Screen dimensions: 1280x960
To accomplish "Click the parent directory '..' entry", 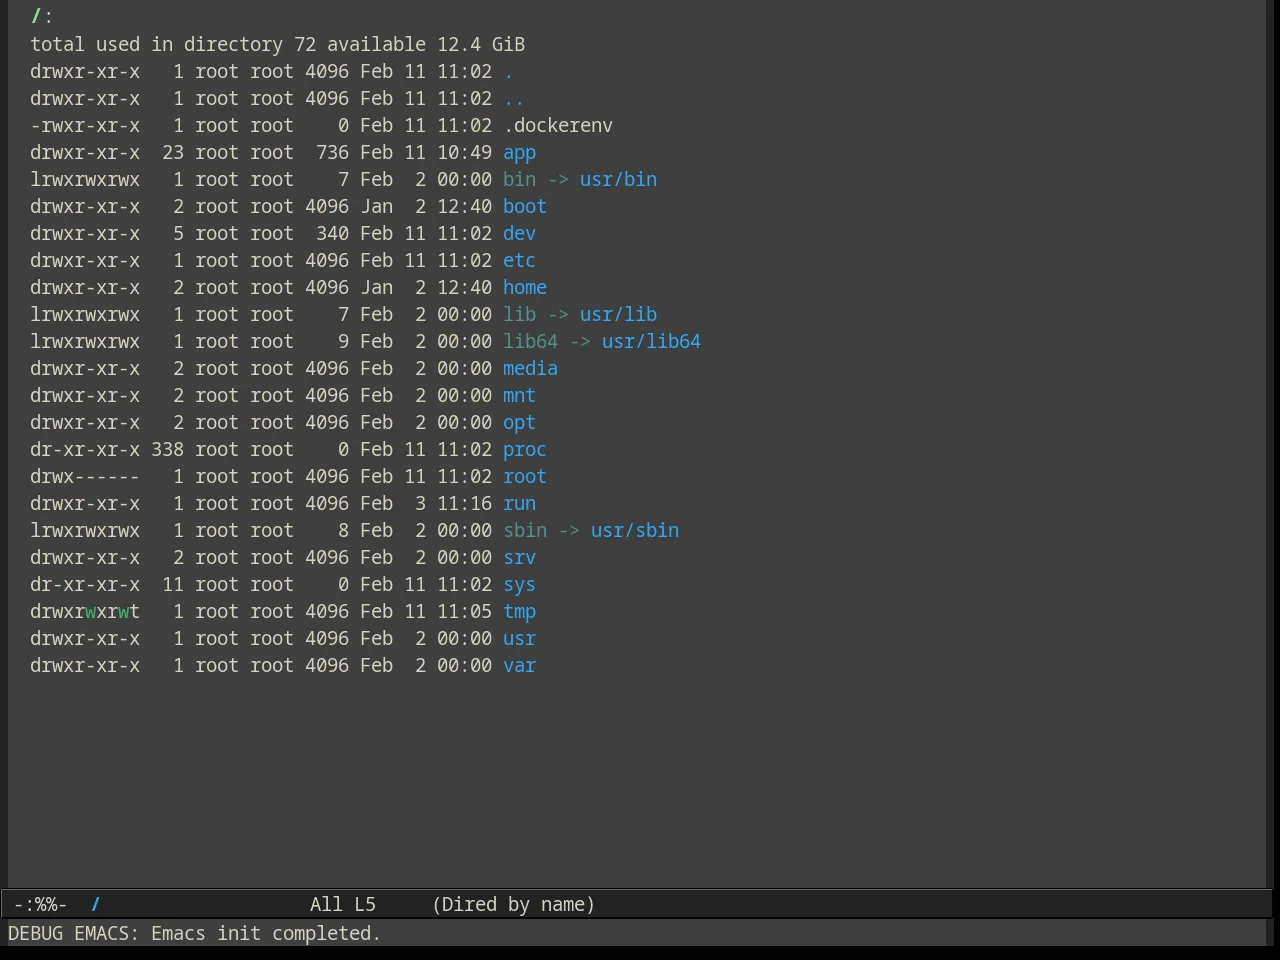I will pos(514,99).
